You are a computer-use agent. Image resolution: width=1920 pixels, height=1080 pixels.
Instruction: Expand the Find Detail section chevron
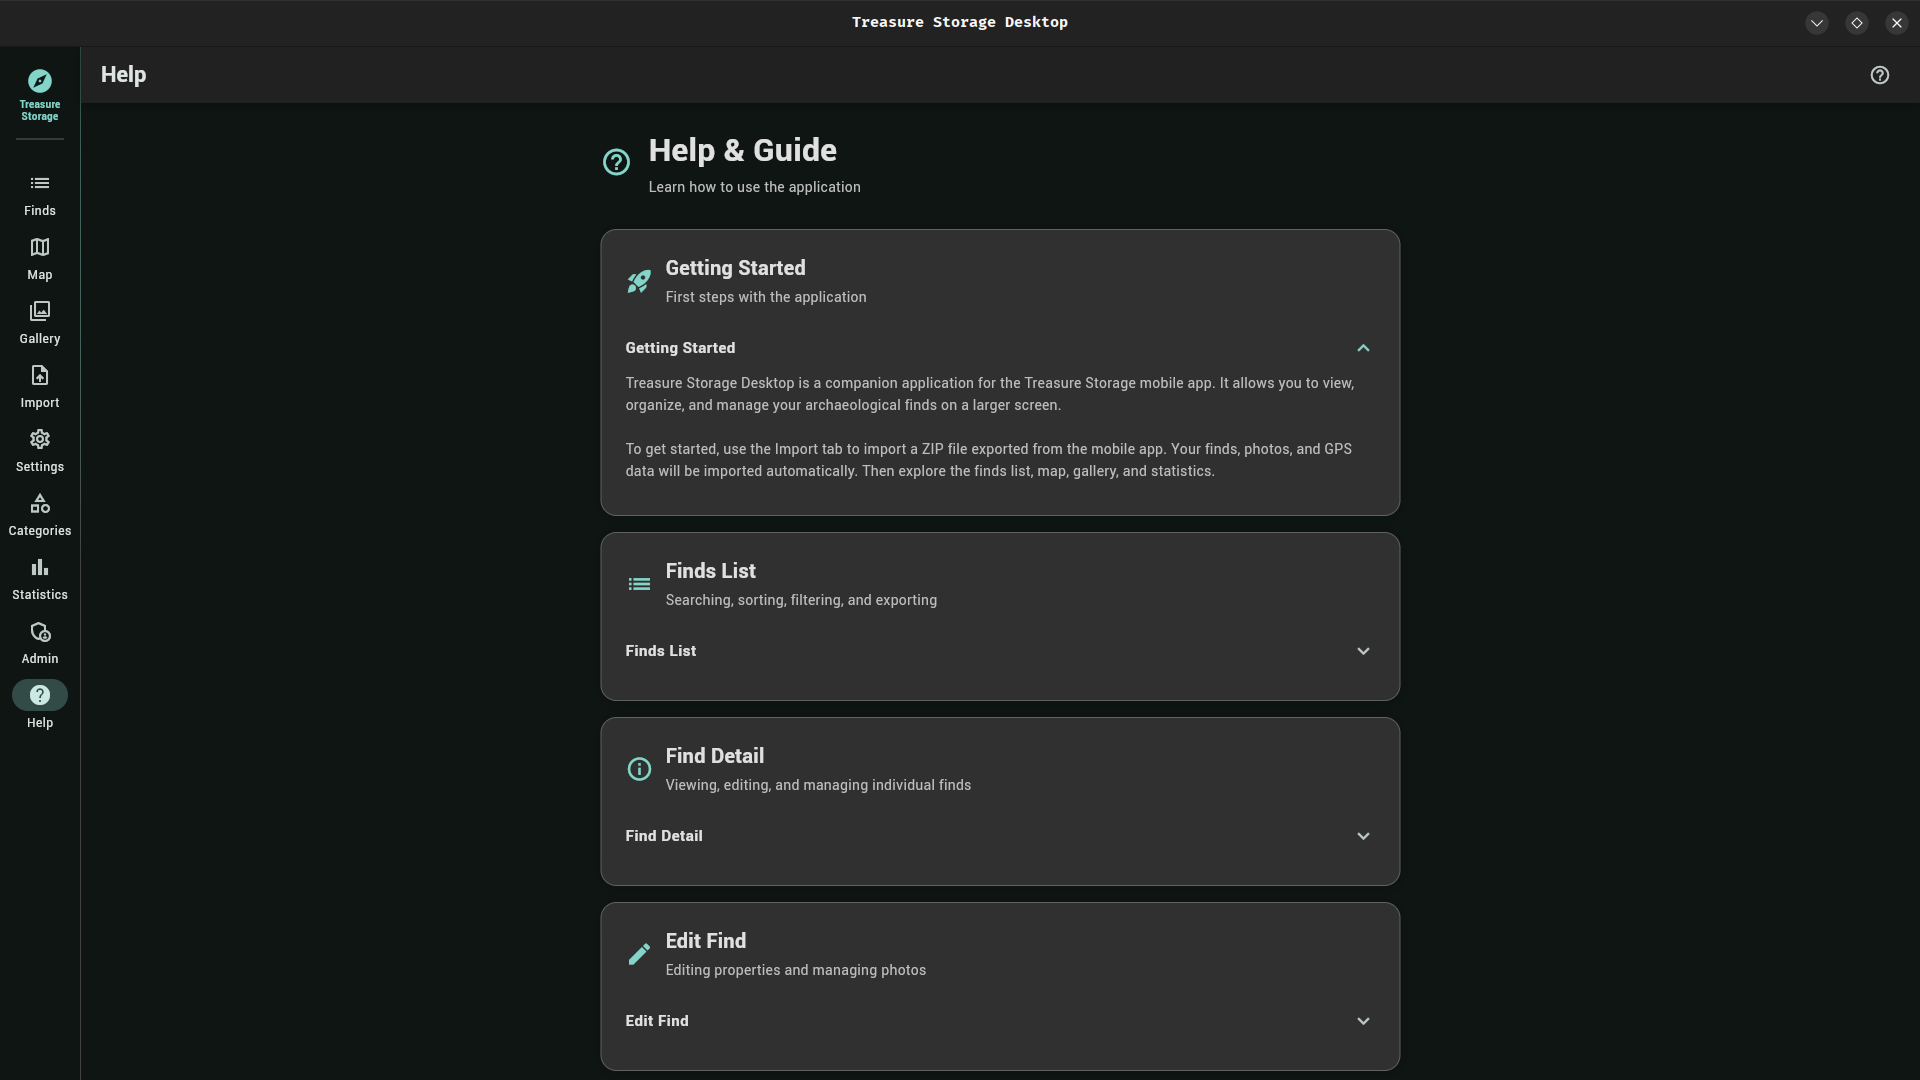click(1363, 836)
